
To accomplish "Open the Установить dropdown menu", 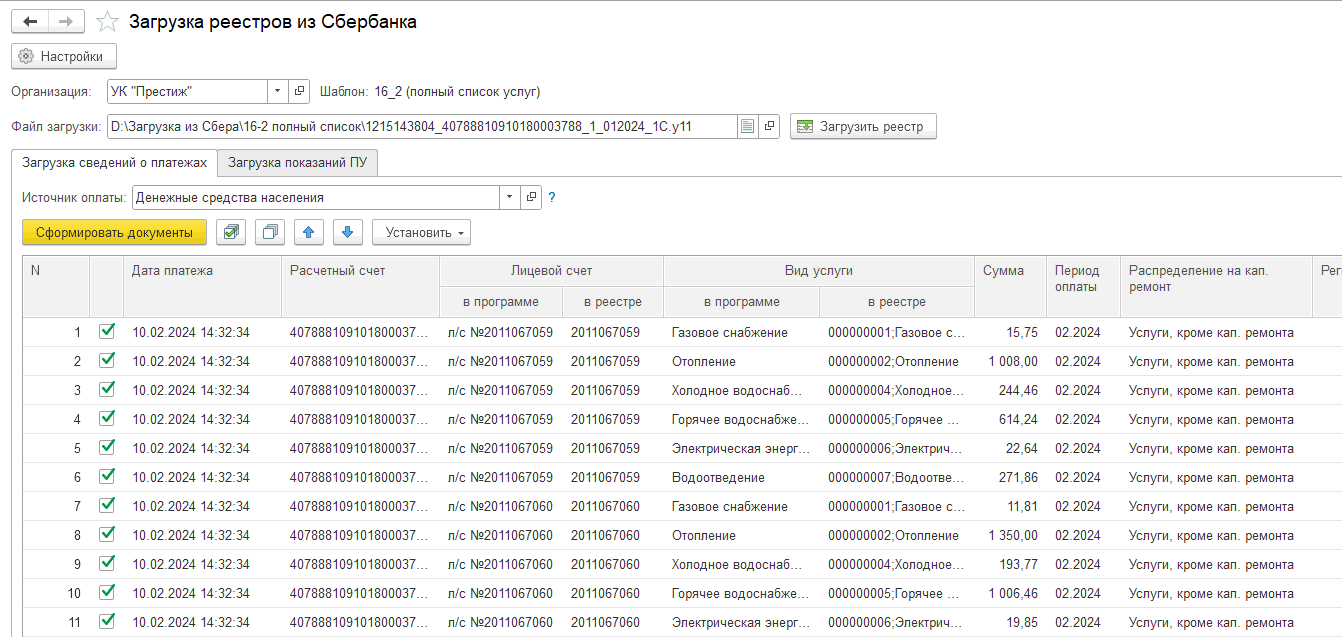I will [x=421, y=232].
